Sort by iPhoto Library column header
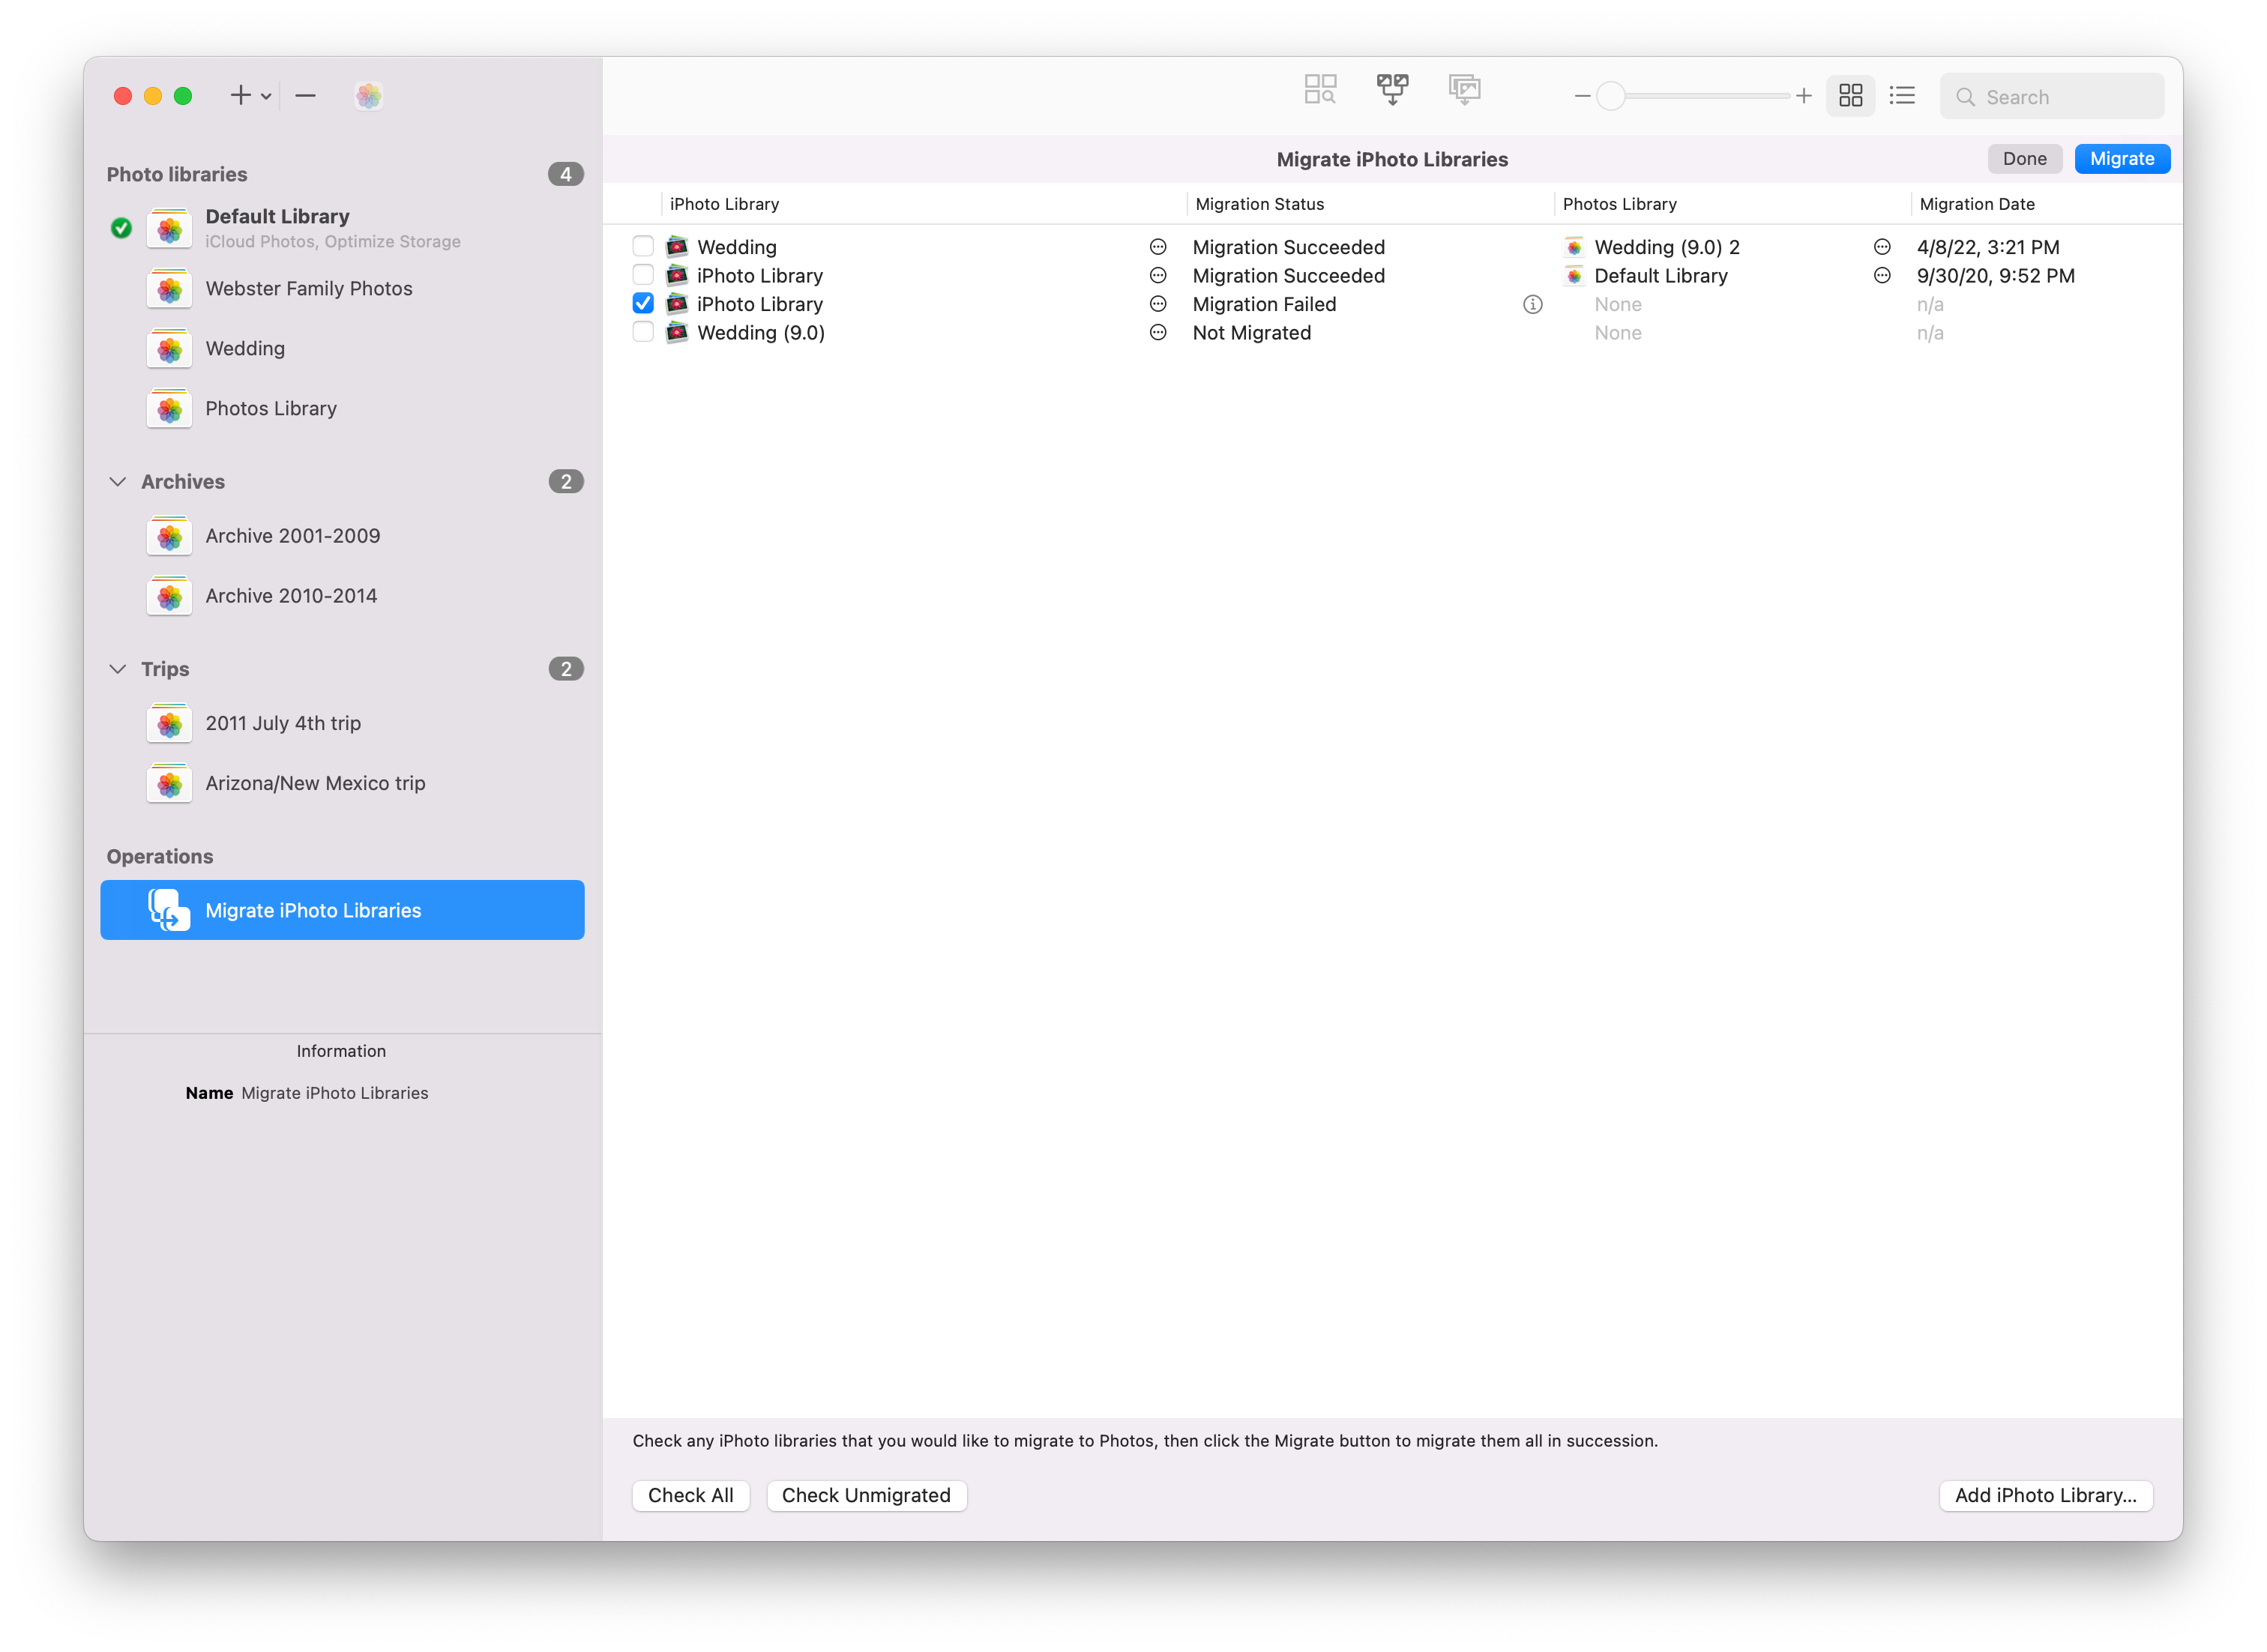The width and height of the screenshot is (2267, 1652). (924, 204)
